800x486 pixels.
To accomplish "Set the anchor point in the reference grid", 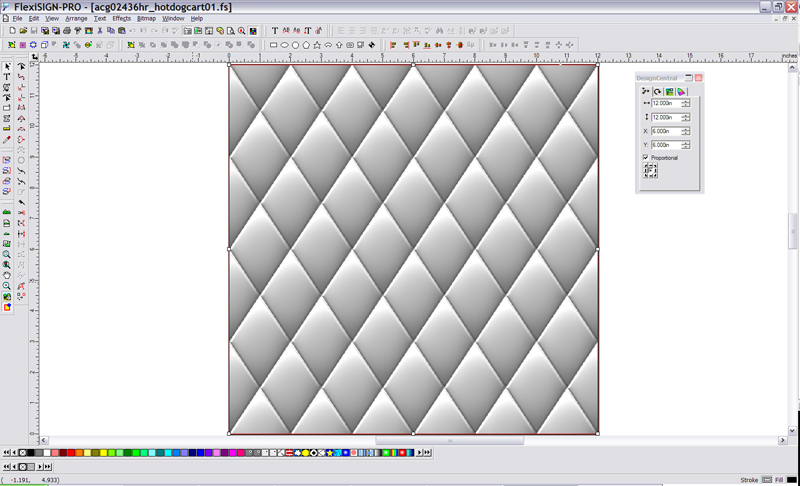I will pos(650,170).
